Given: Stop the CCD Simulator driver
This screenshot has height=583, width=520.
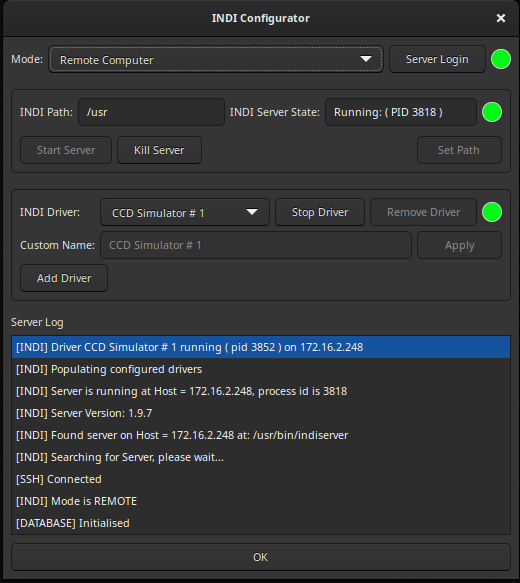Looking at the screenshot, I should [x=320, y=212].
